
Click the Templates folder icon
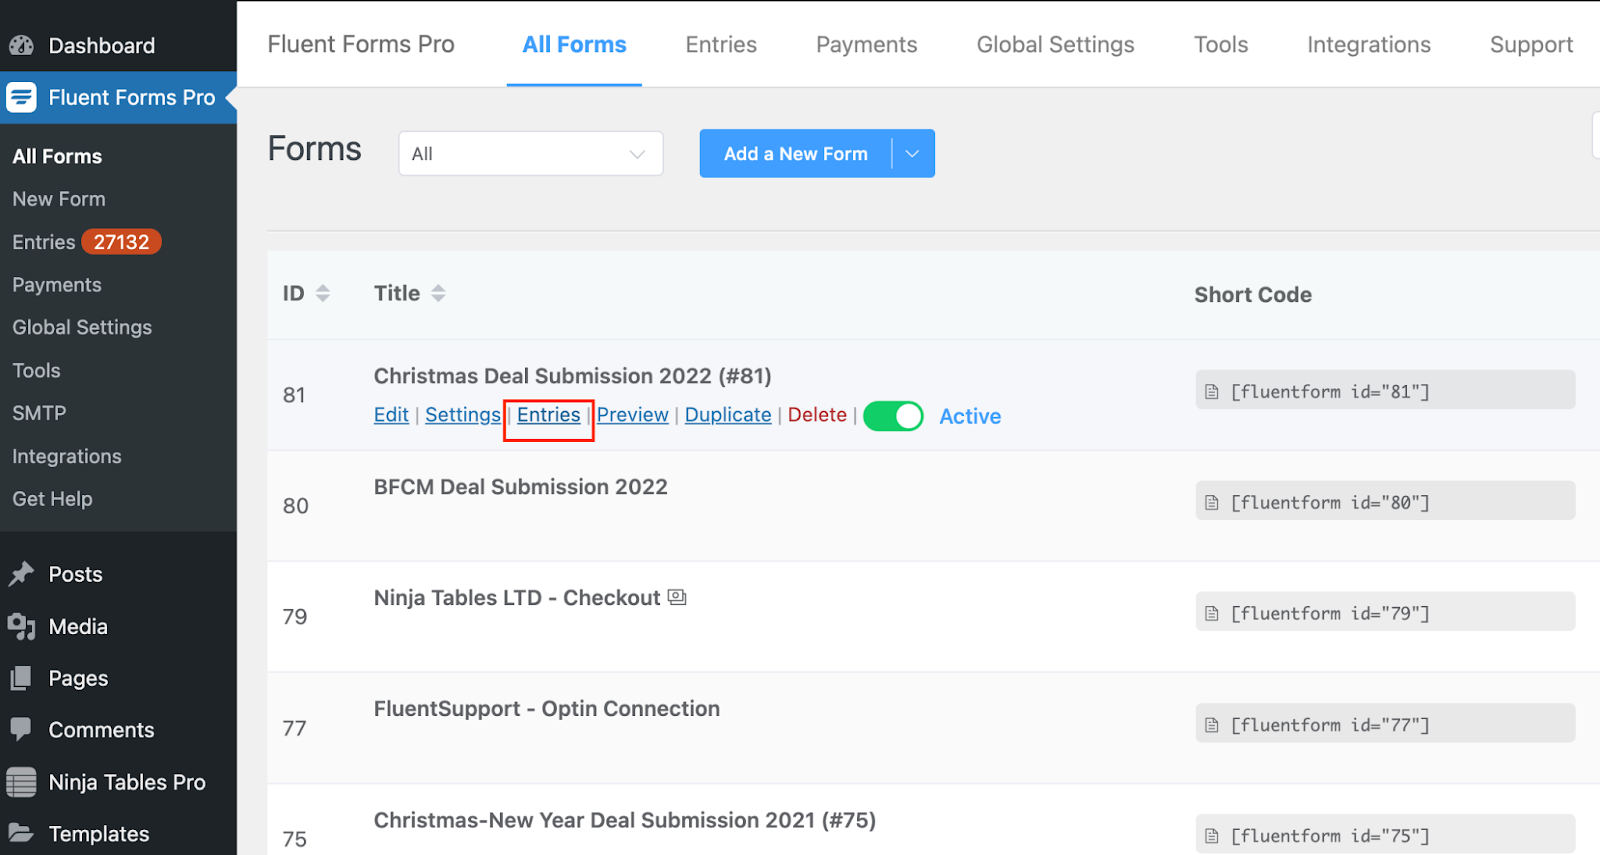pos(21,833)
